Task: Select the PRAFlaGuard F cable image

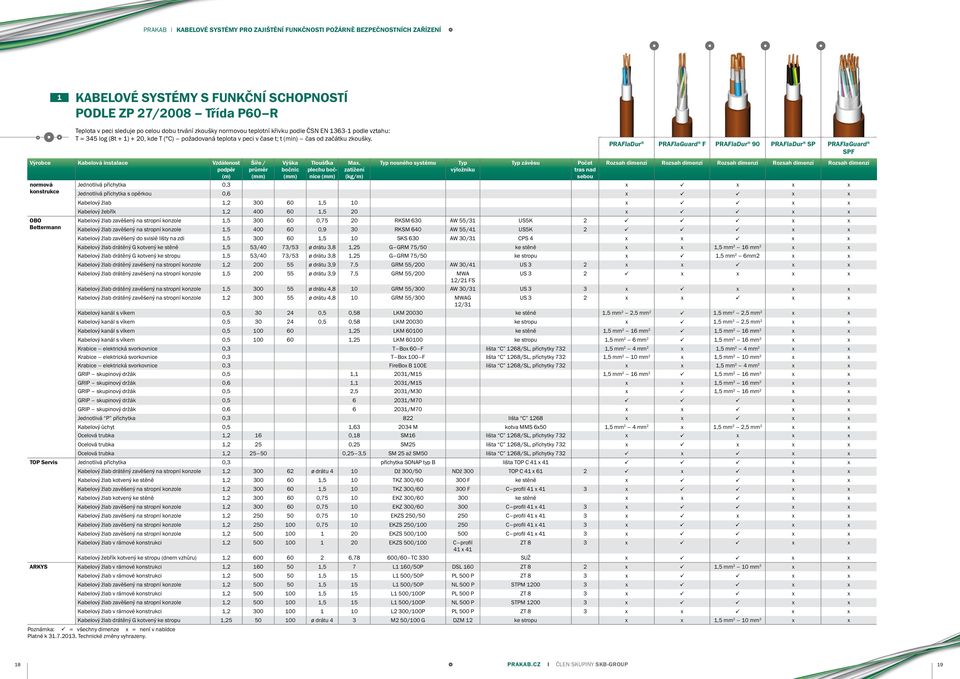Action: pyautogui.click(x=681, y=96)
